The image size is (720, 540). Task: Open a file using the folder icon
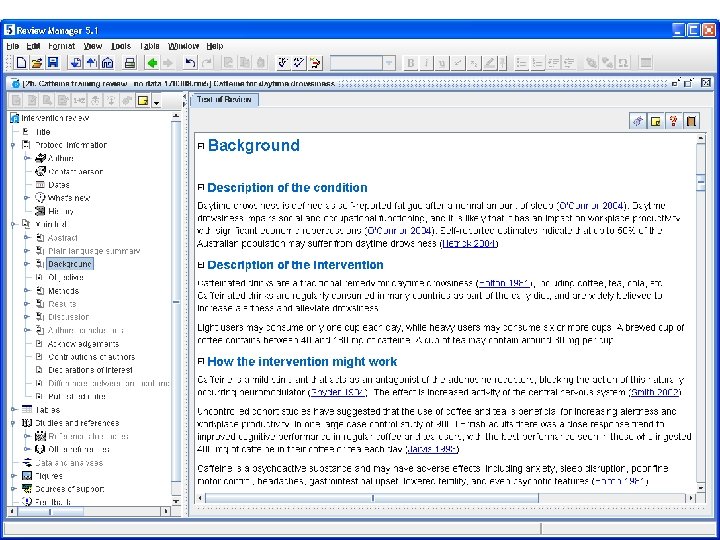37,63
